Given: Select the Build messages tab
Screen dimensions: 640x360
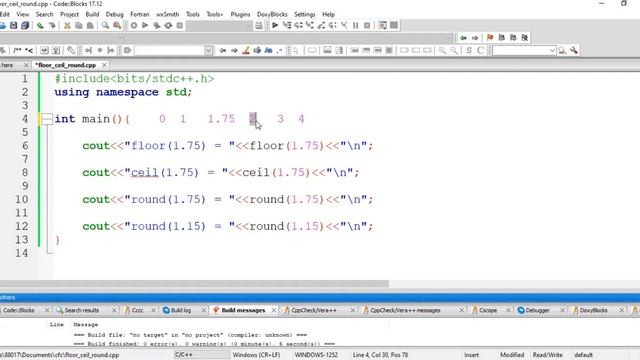Looking at the screenshot, I should 243,310.
